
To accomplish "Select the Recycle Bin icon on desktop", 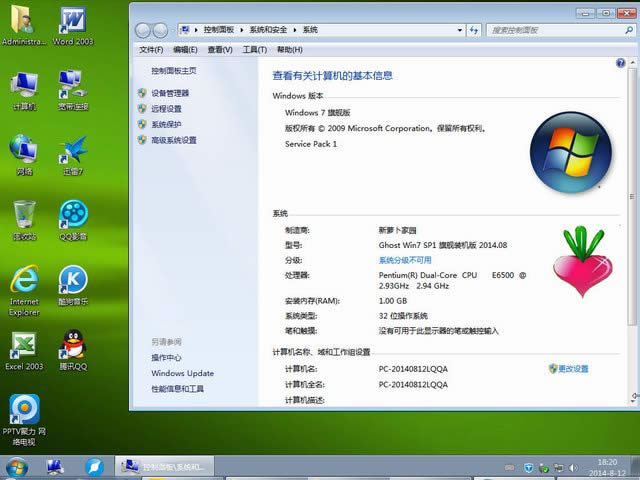I will [x=24, y=216].
